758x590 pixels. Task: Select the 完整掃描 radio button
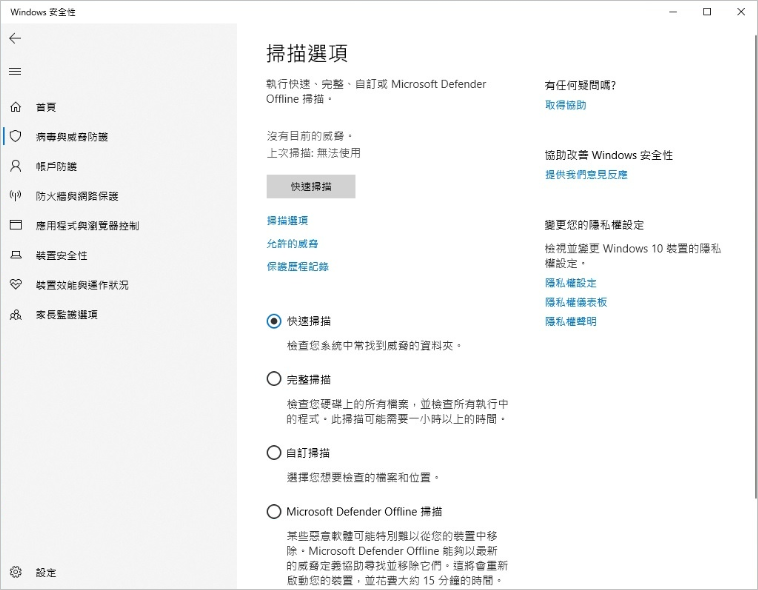(274, 379)
